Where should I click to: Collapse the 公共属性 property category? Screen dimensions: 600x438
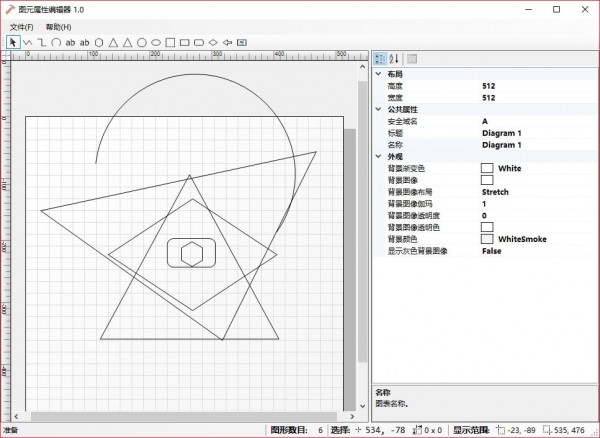point(378,109)
